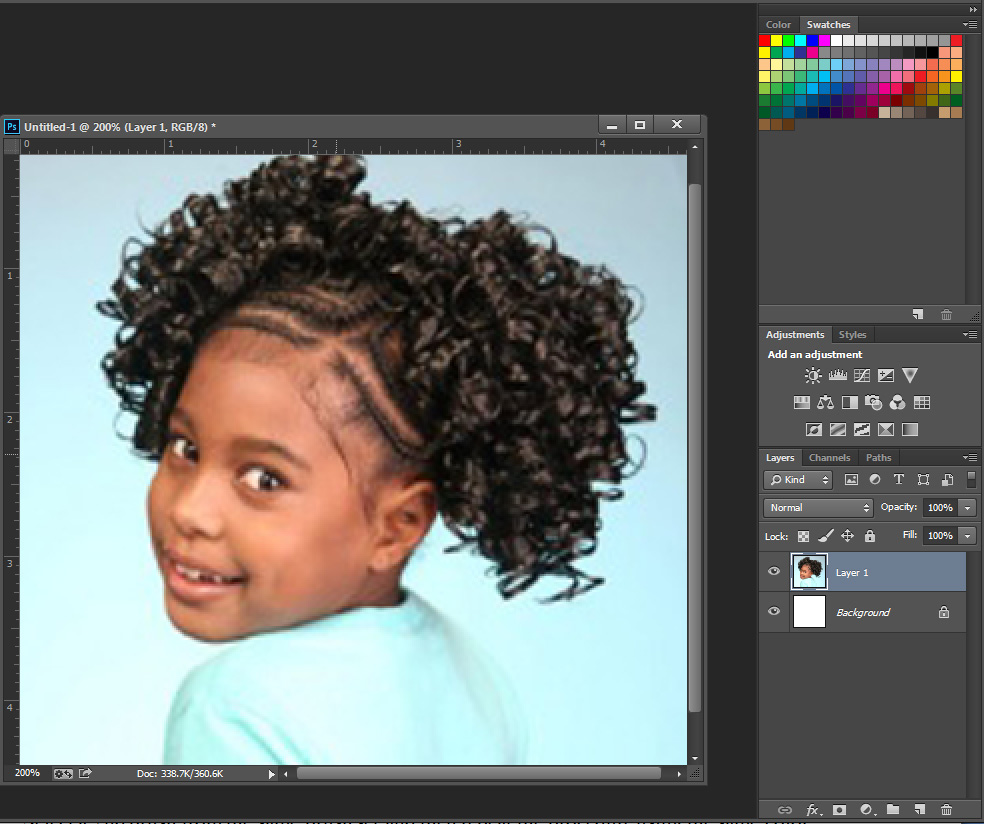Select Layer 1 thumbnail
Viewport: 984px width, 824px height.
pos(810,572)
